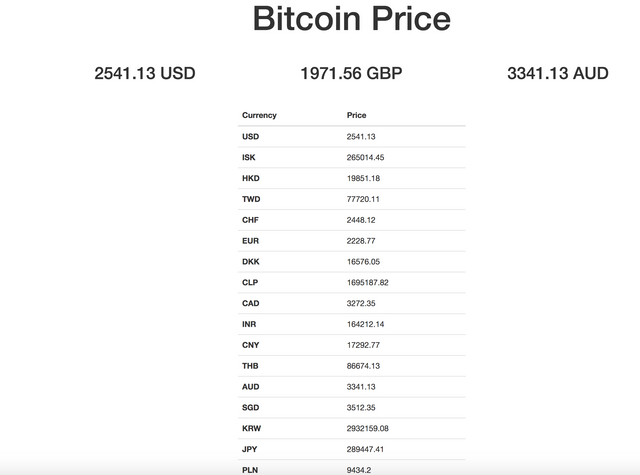The height and width of the screenshot is (475, 640).
Task: Click the Price column header
Action: [x=356, y=115]
